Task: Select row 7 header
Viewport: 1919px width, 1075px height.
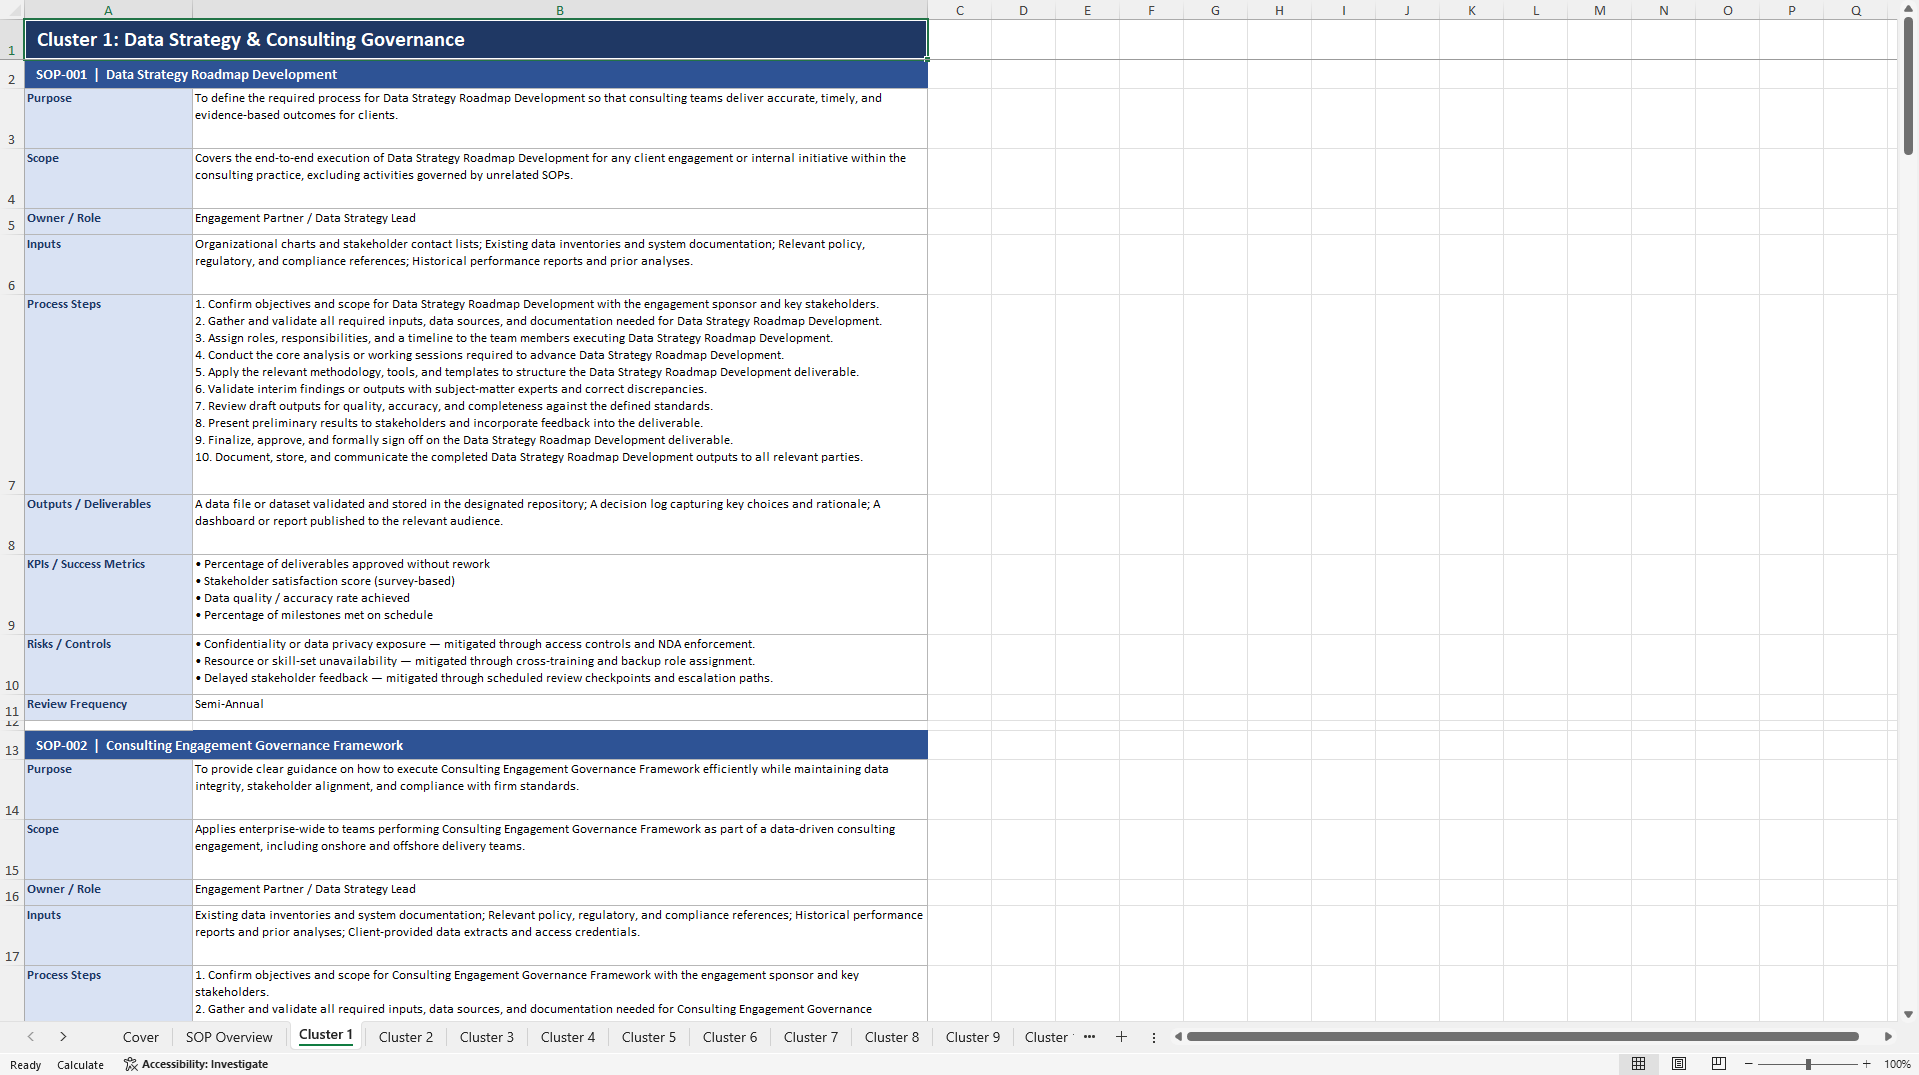Action: [12, 394]
